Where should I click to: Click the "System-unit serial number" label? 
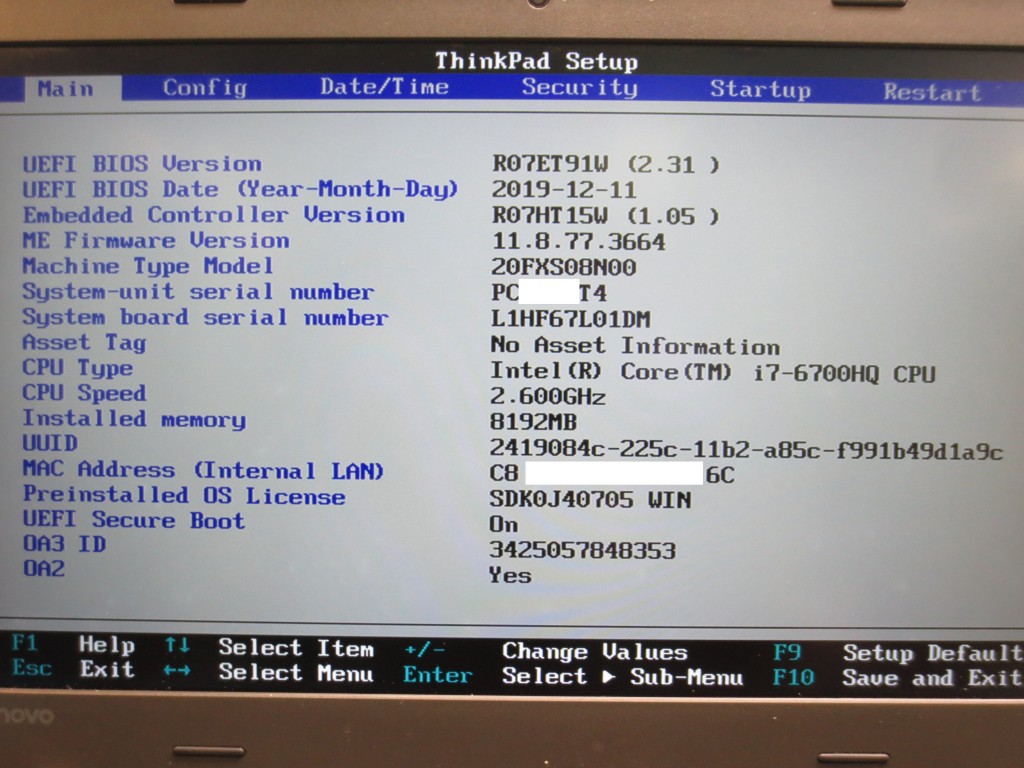coord(199,292)
